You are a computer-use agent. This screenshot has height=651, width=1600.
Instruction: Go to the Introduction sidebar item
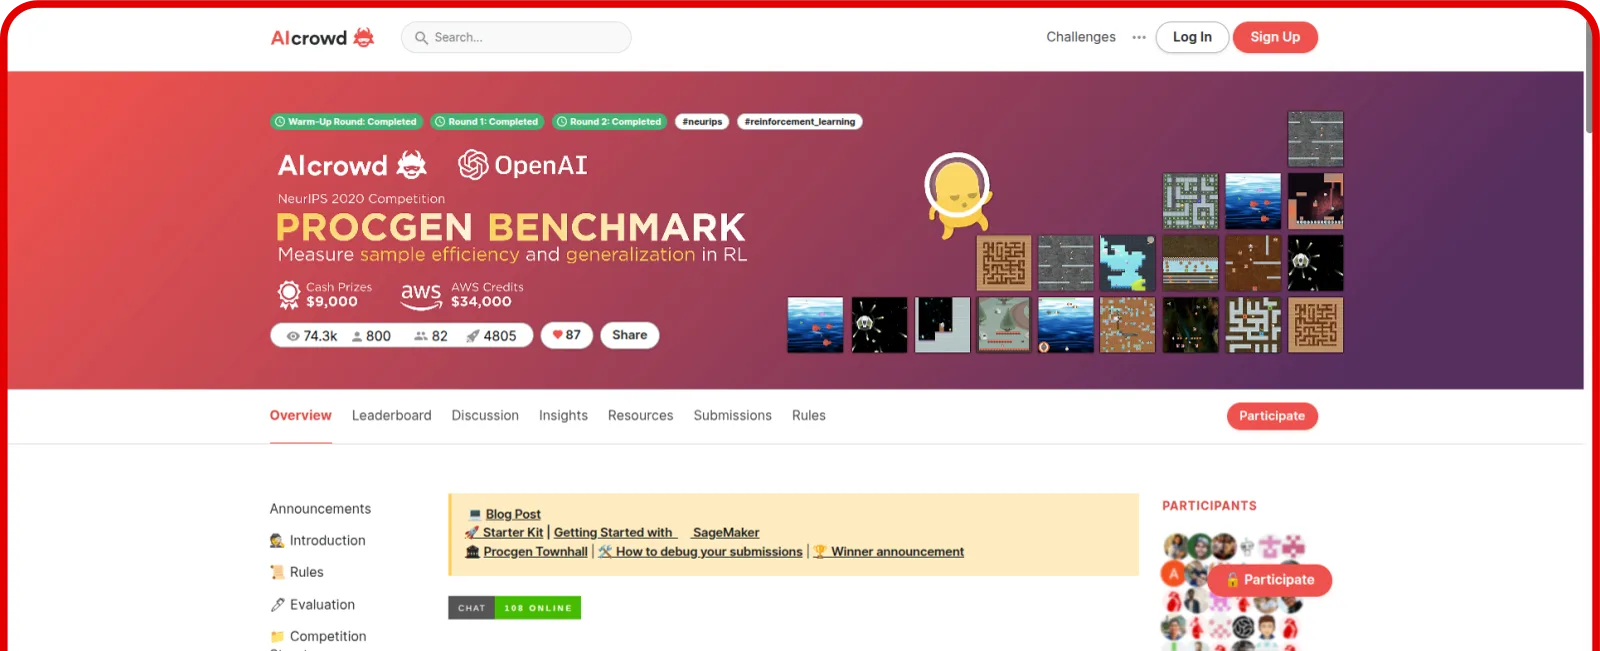coord(318,541)
